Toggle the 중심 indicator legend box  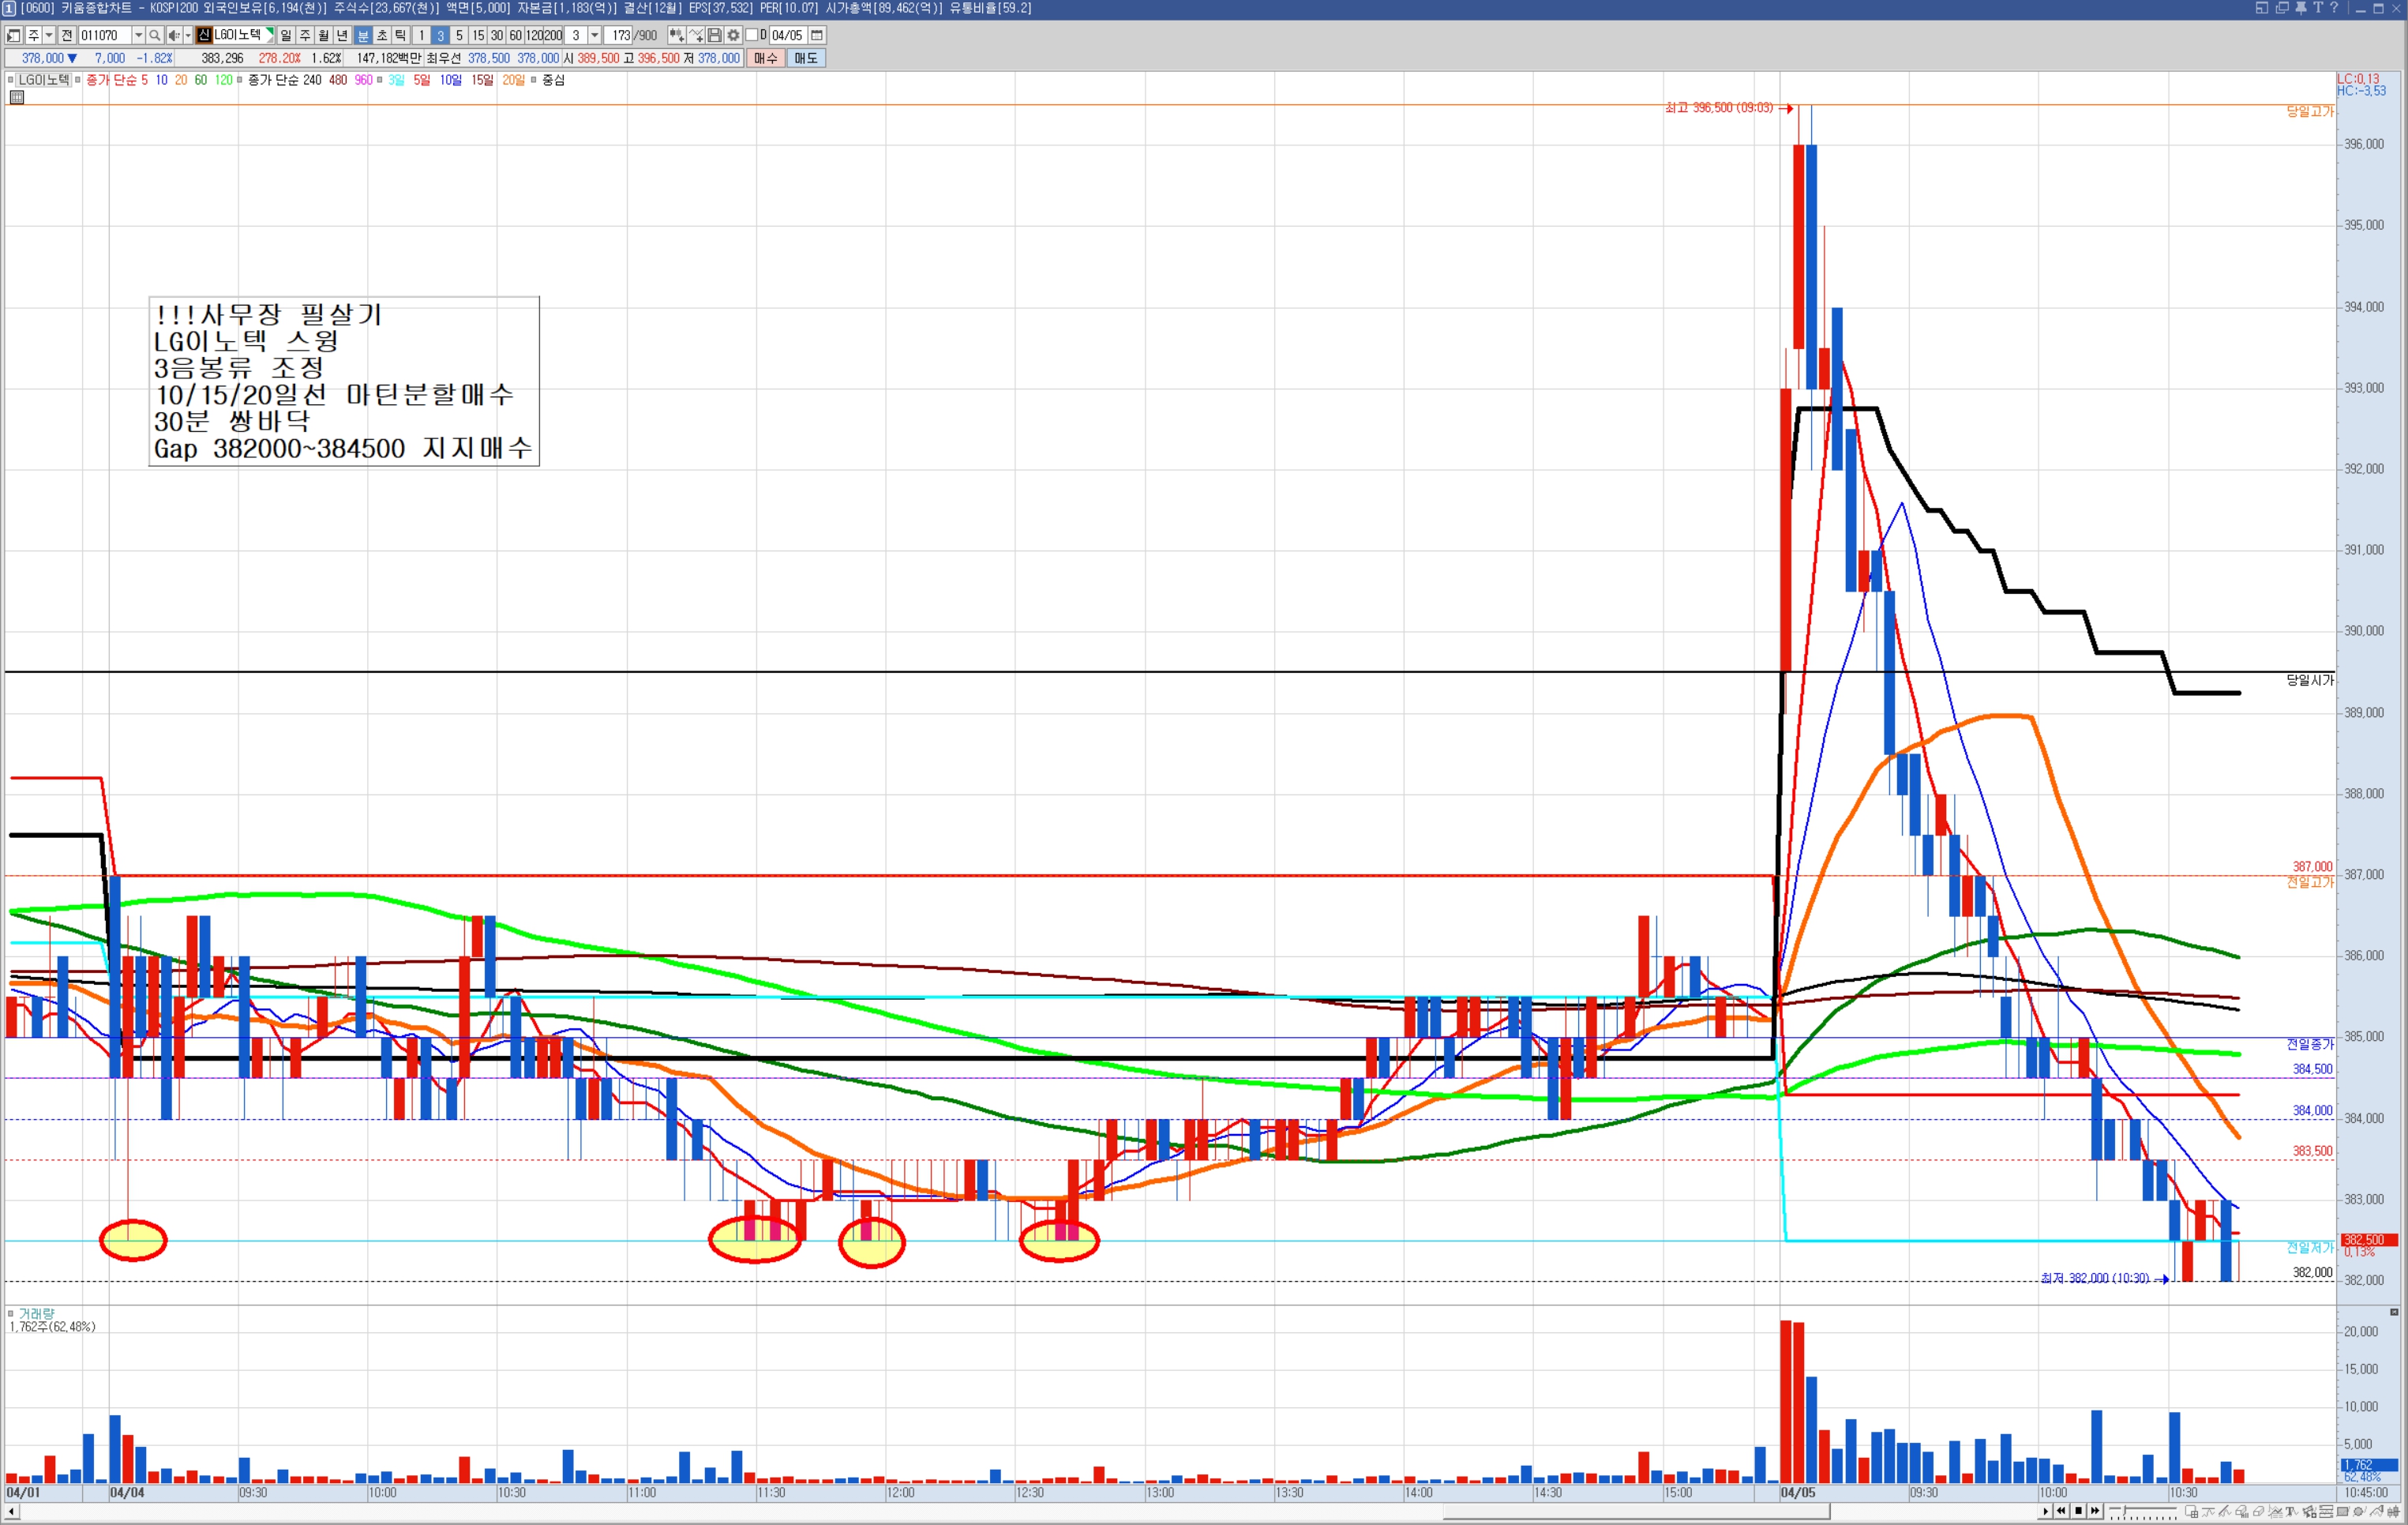534,80
